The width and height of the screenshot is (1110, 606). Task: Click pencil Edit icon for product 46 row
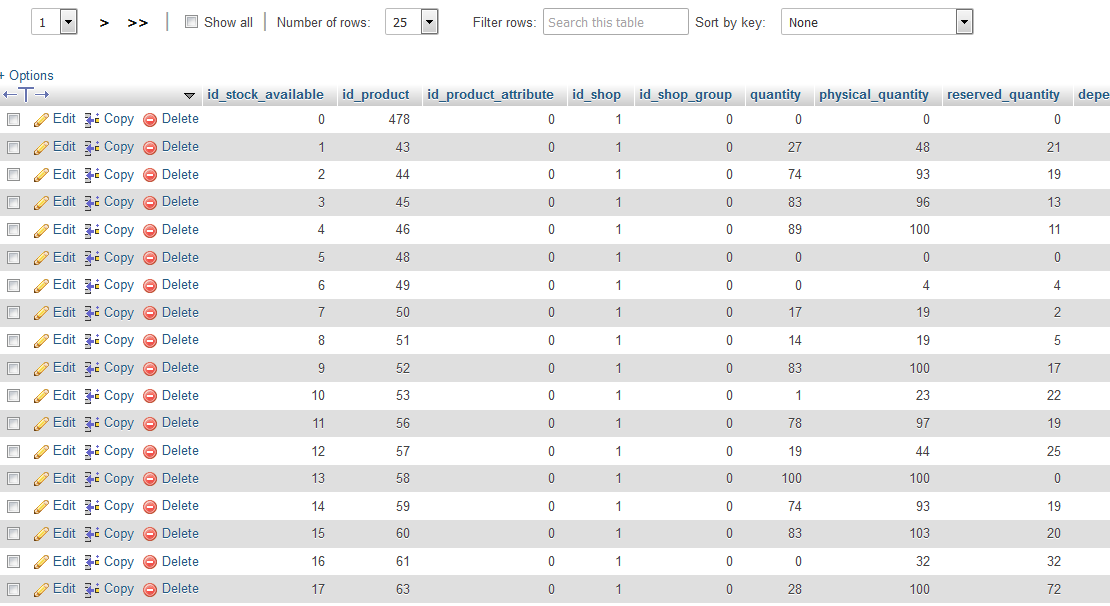[x=41, y=230]
